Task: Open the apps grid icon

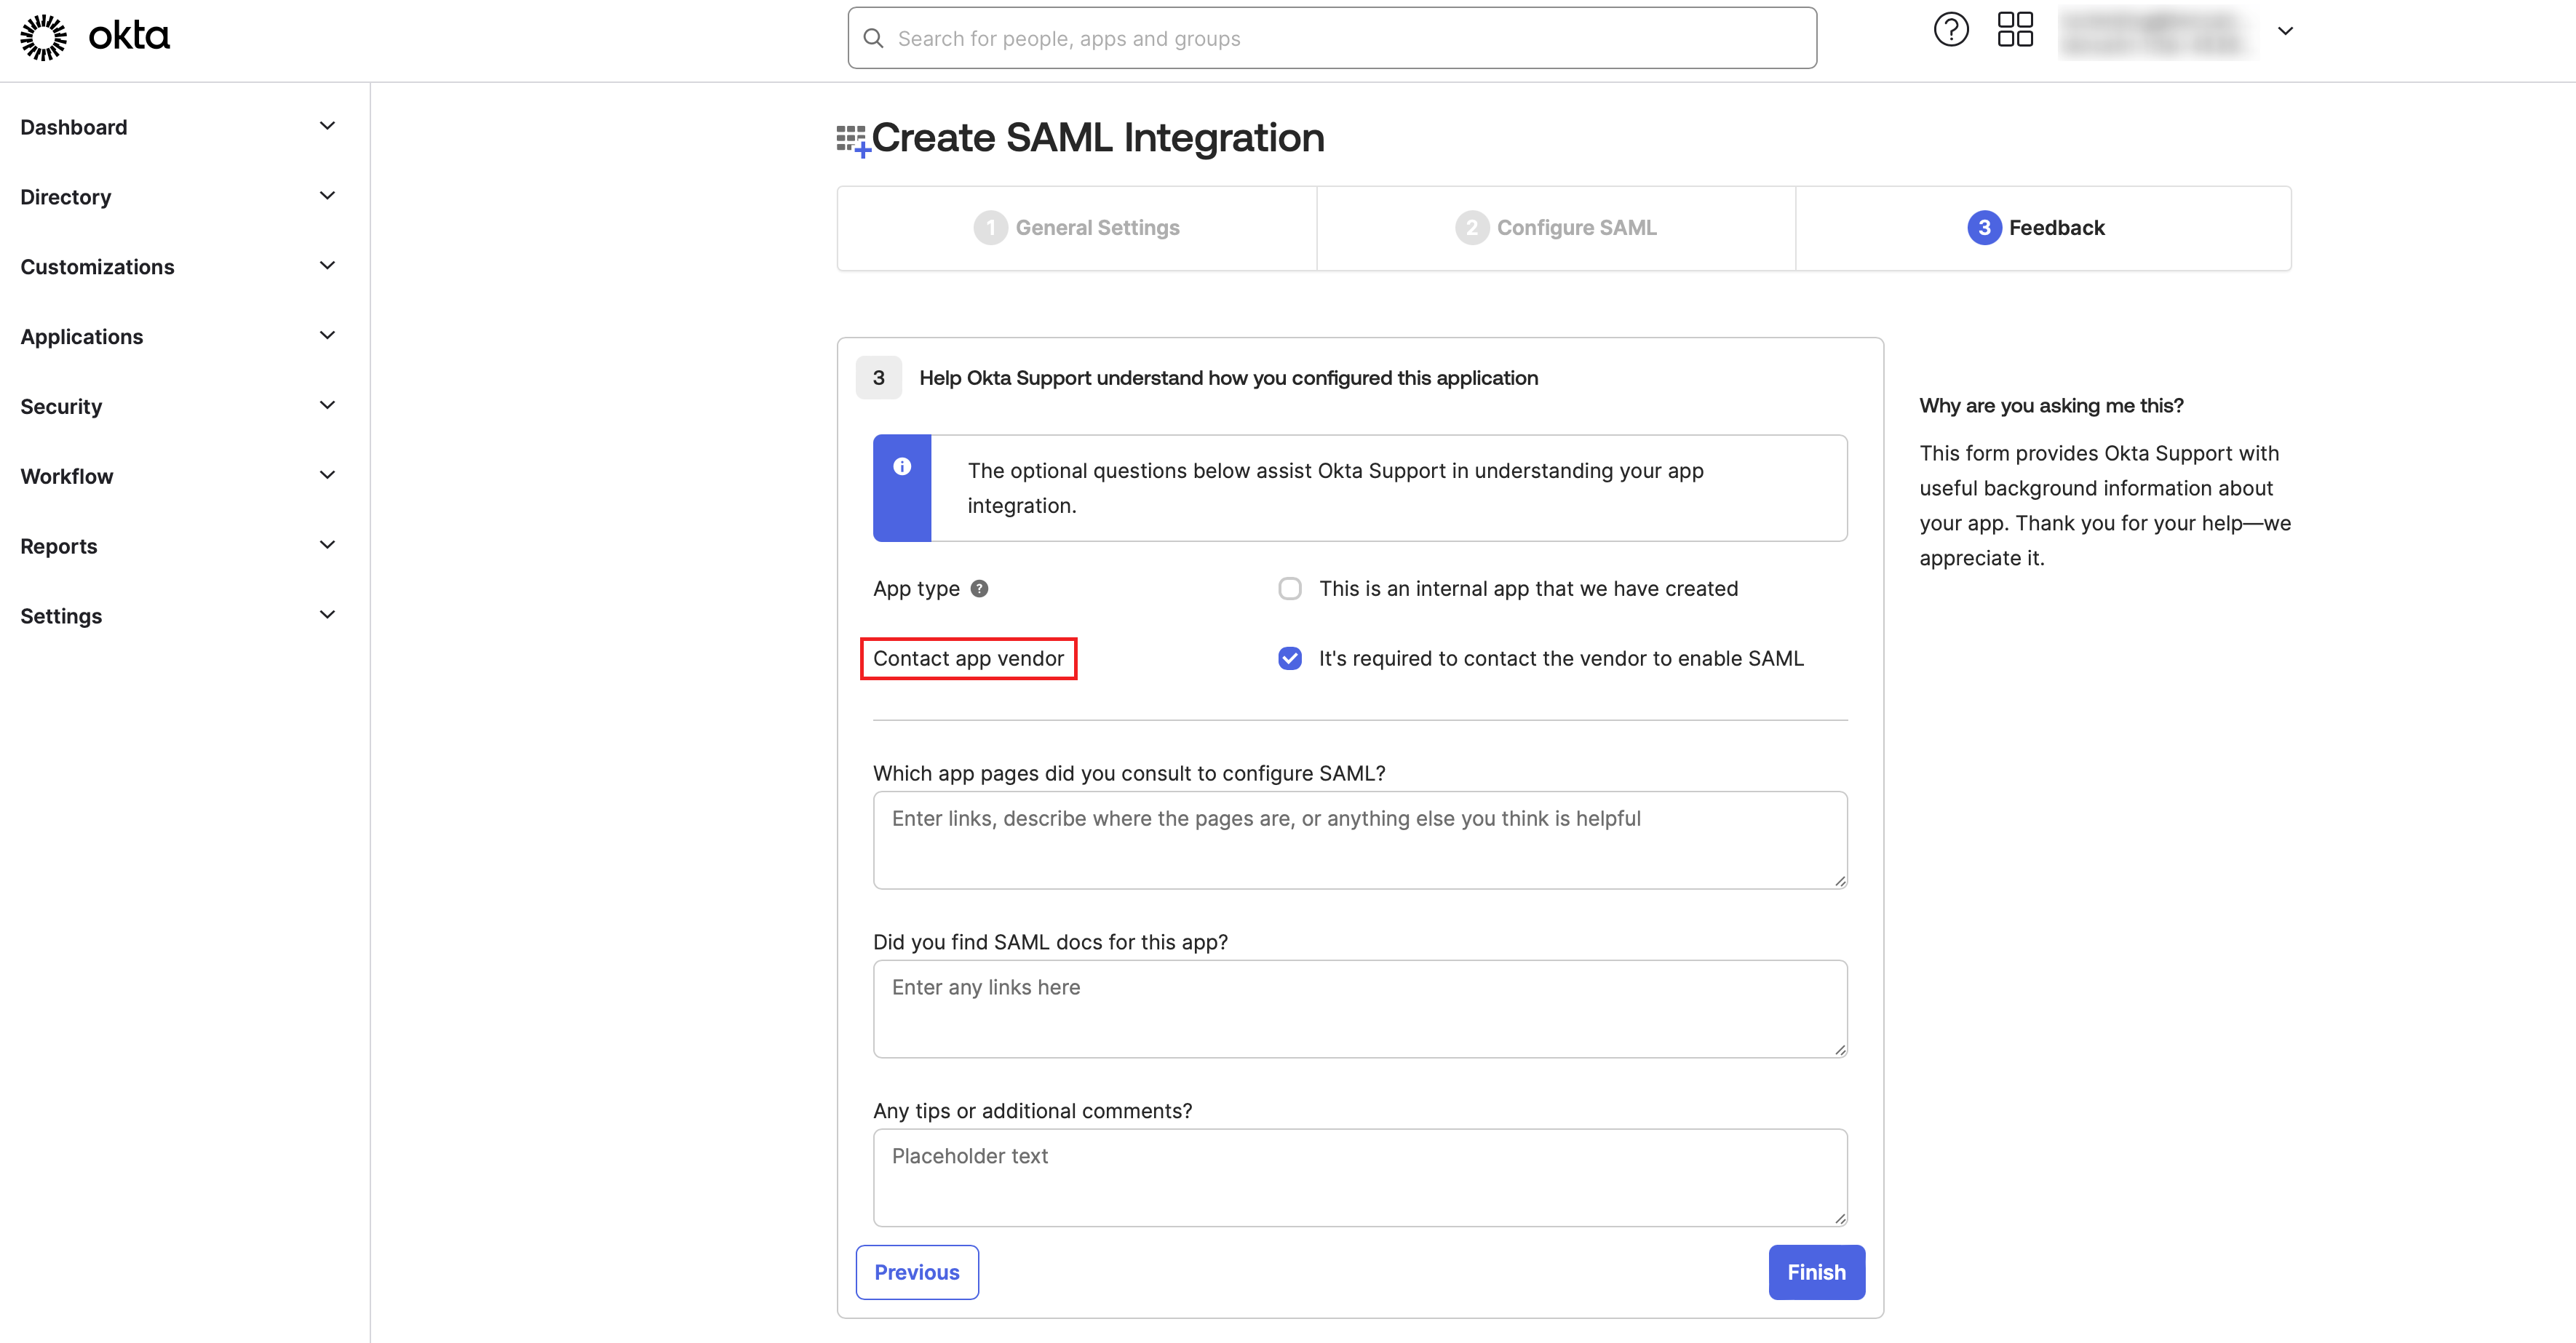Action: click(x=2015, y=30)
